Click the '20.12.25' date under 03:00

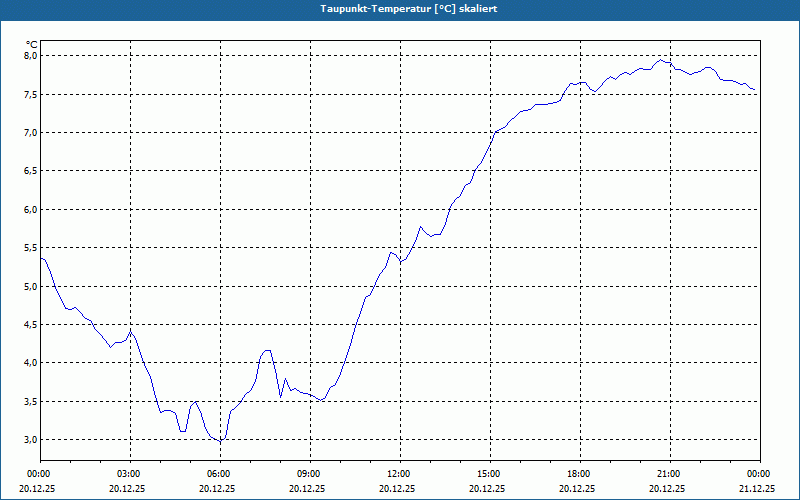click(127, 488)
